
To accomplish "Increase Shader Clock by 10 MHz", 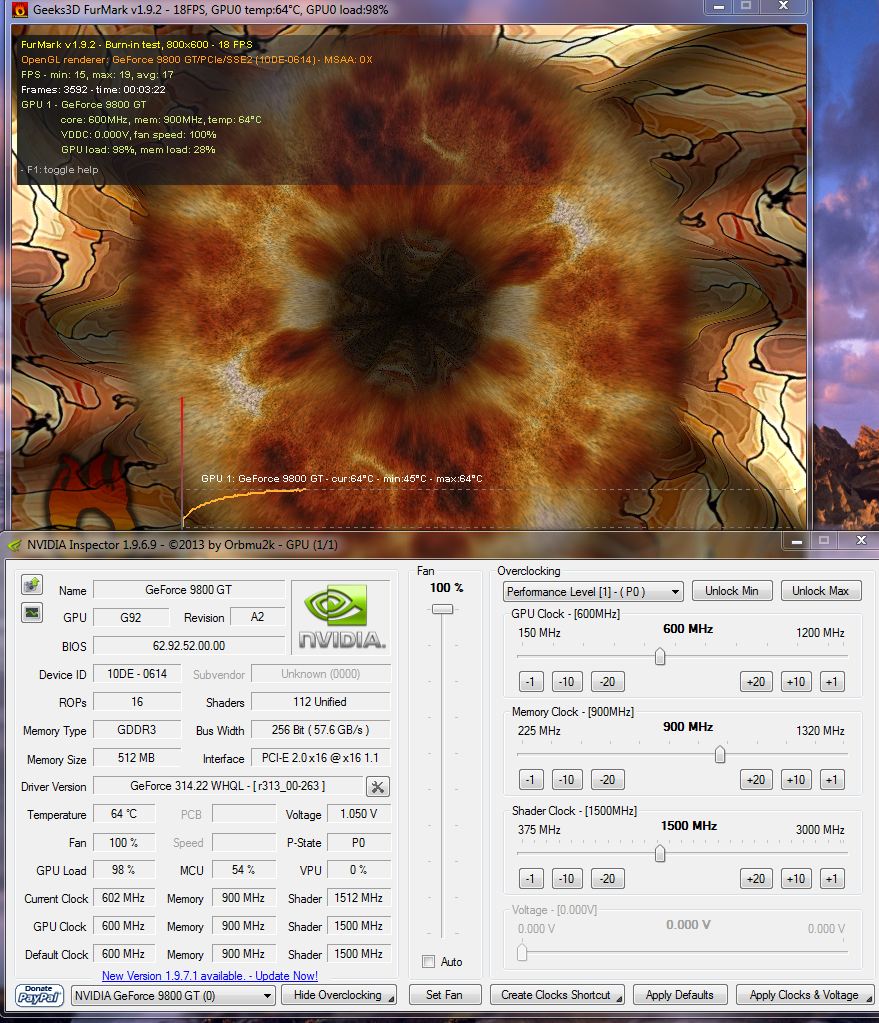I will point(795,879).
